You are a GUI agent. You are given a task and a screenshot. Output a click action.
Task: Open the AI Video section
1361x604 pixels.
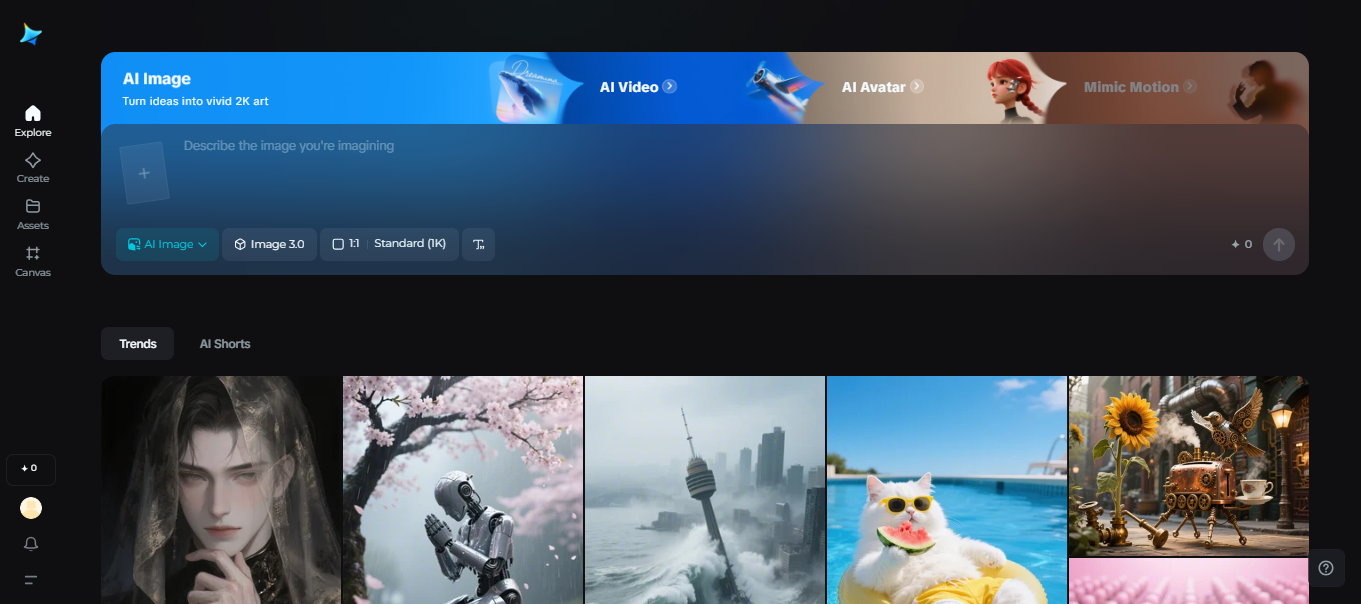(x=637, y=87)
